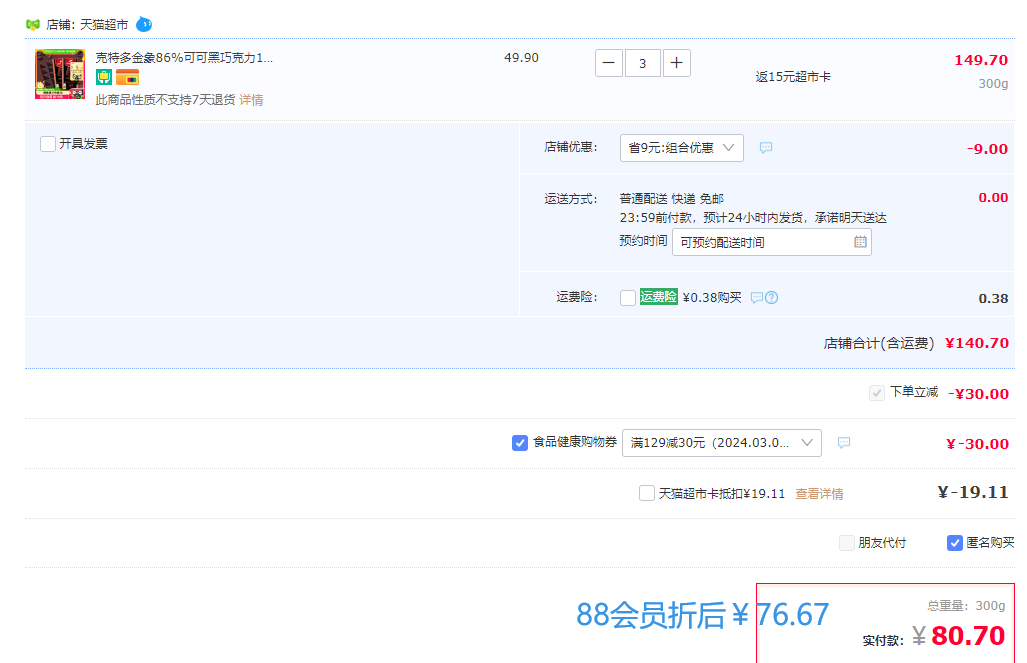Click the unit price 49.90

click(x=521, y=58)
